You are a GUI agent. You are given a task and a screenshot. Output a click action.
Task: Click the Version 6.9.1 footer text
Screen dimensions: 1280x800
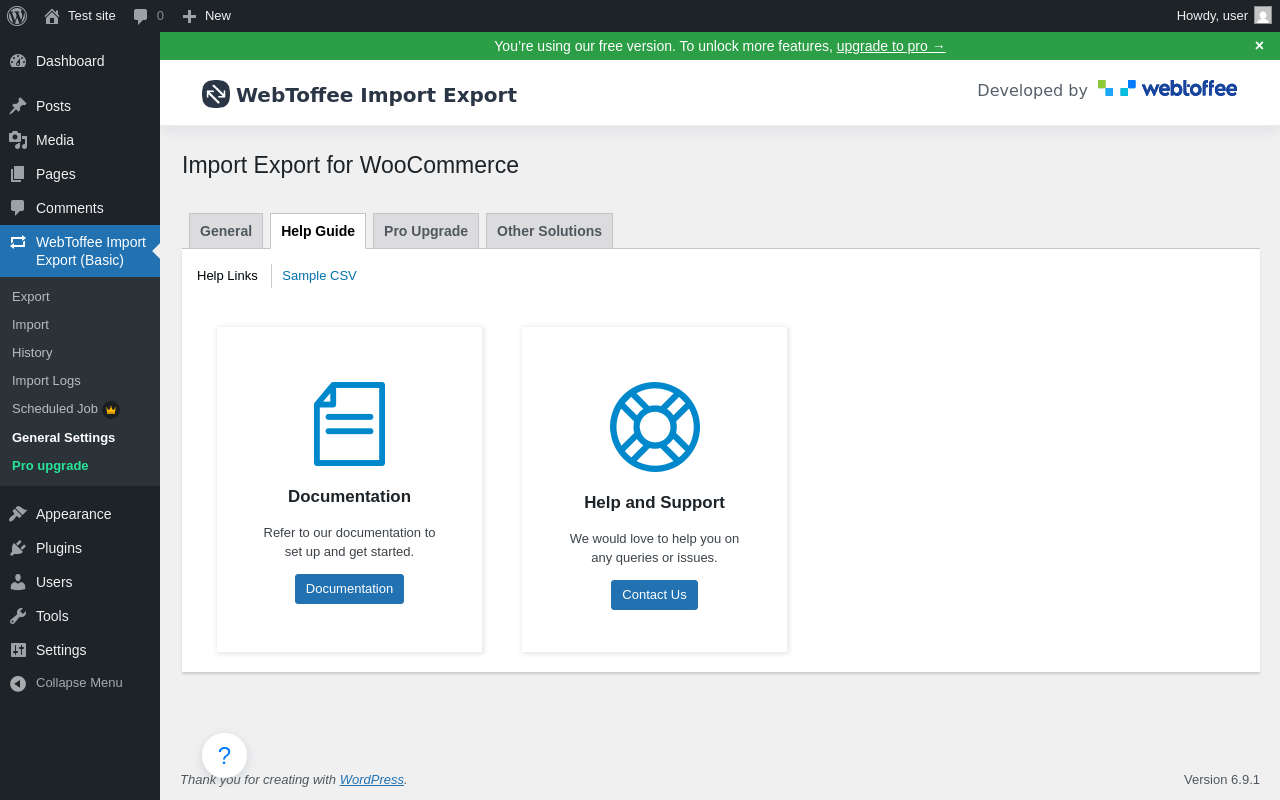pyautogui.click(x=1222, y=780)
